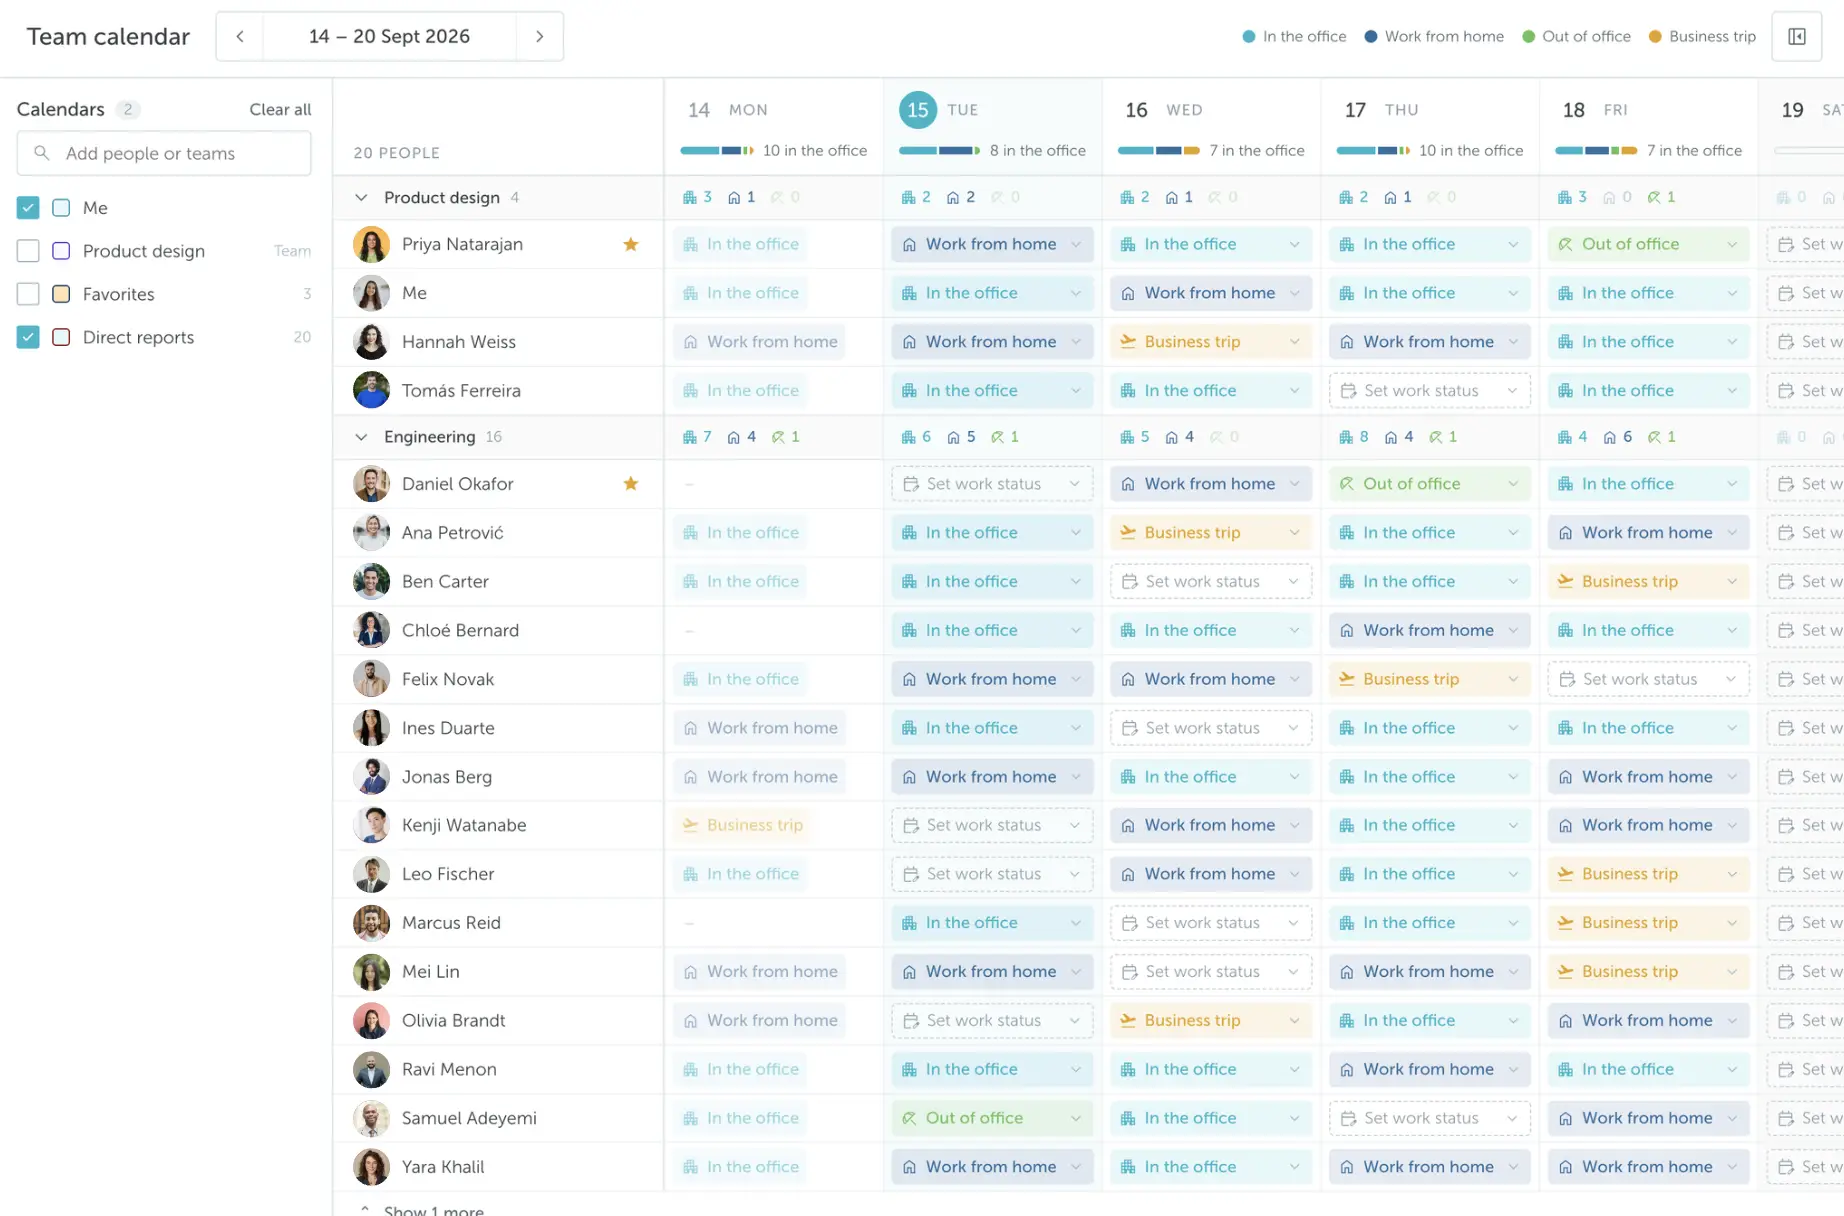Open Yara Khalil's Tuesday Work from home dropdown

992,1167
